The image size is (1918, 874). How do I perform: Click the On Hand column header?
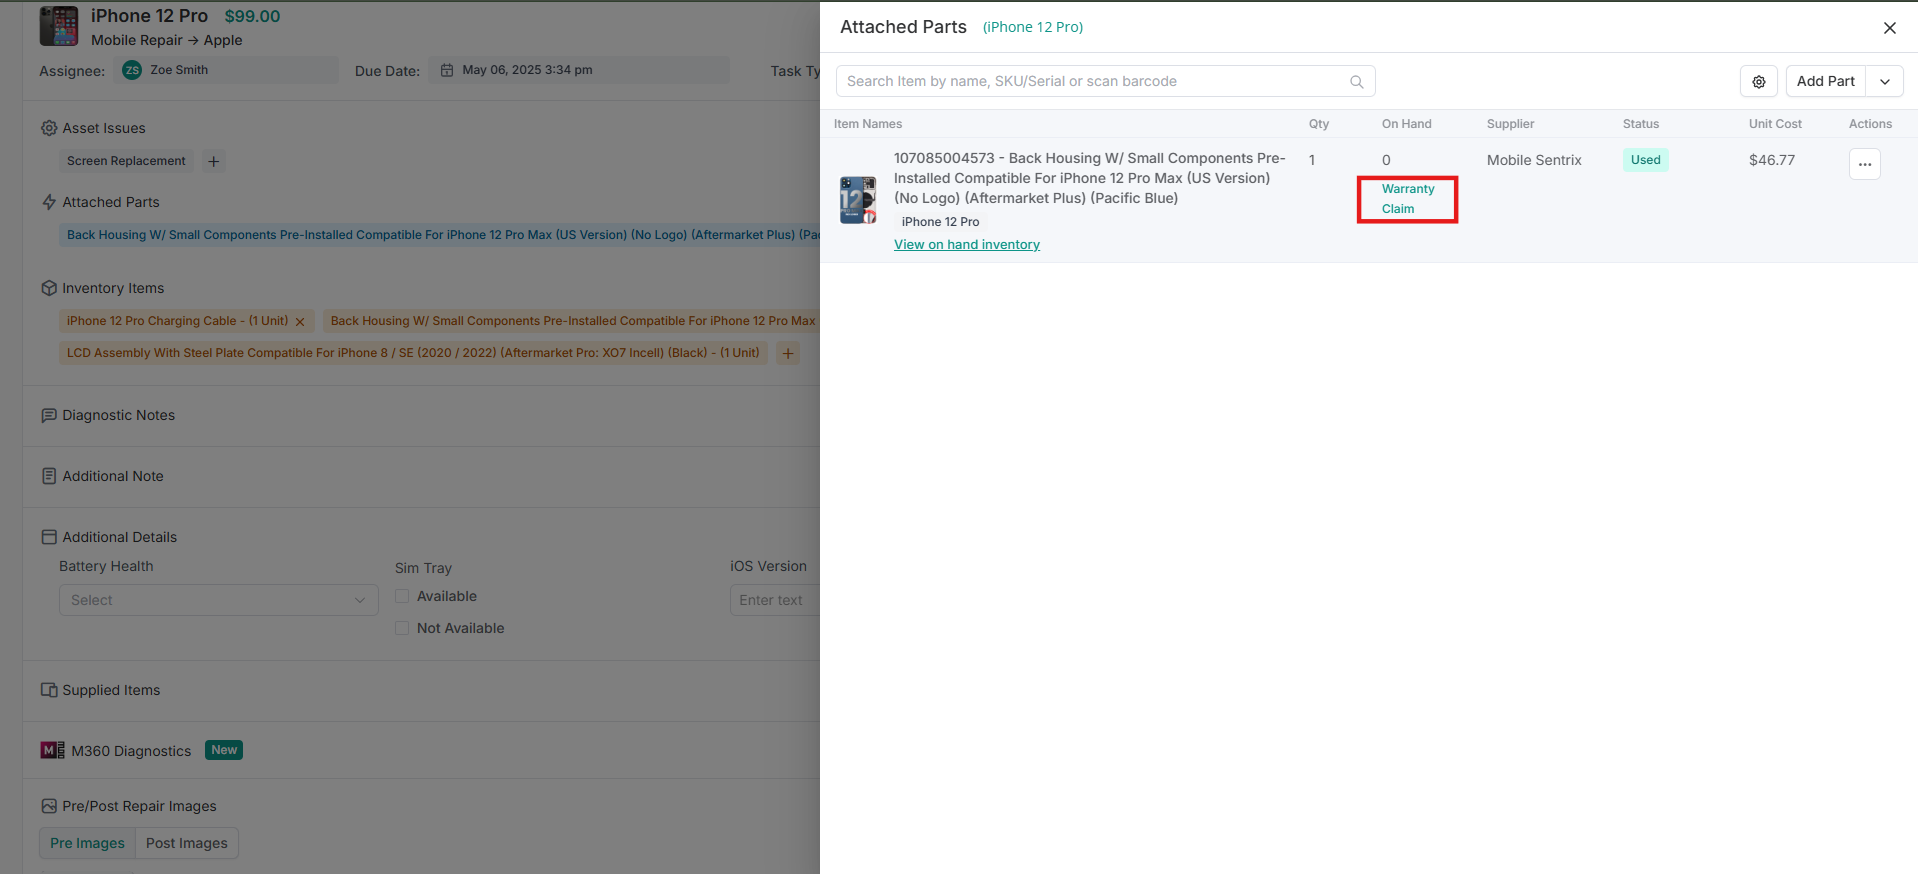pos(1407,124)
